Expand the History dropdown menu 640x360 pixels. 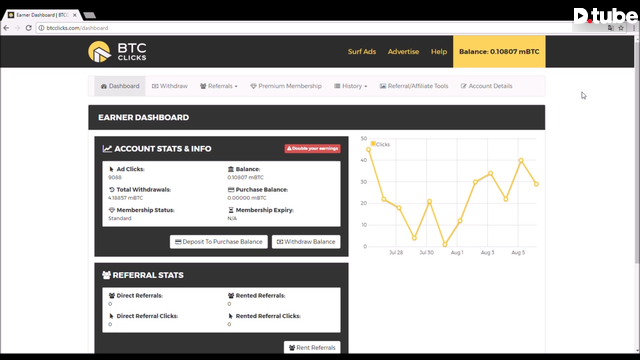[x=351, y=86]
